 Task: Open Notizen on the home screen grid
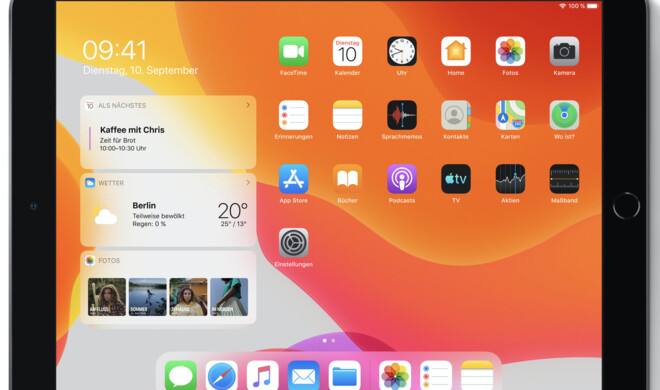347,115
